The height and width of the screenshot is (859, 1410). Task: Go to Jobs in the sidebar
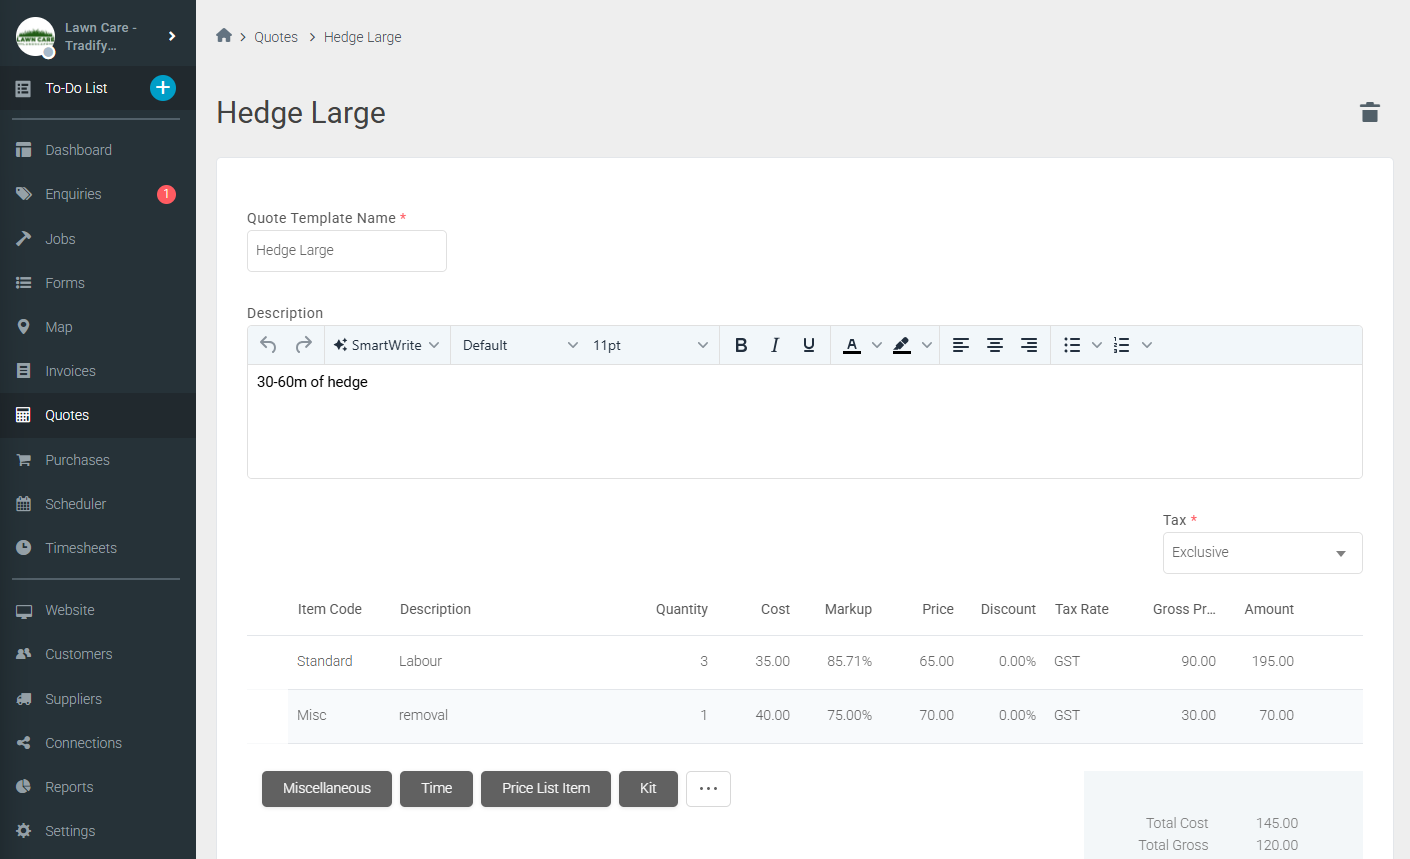point(98,239)
